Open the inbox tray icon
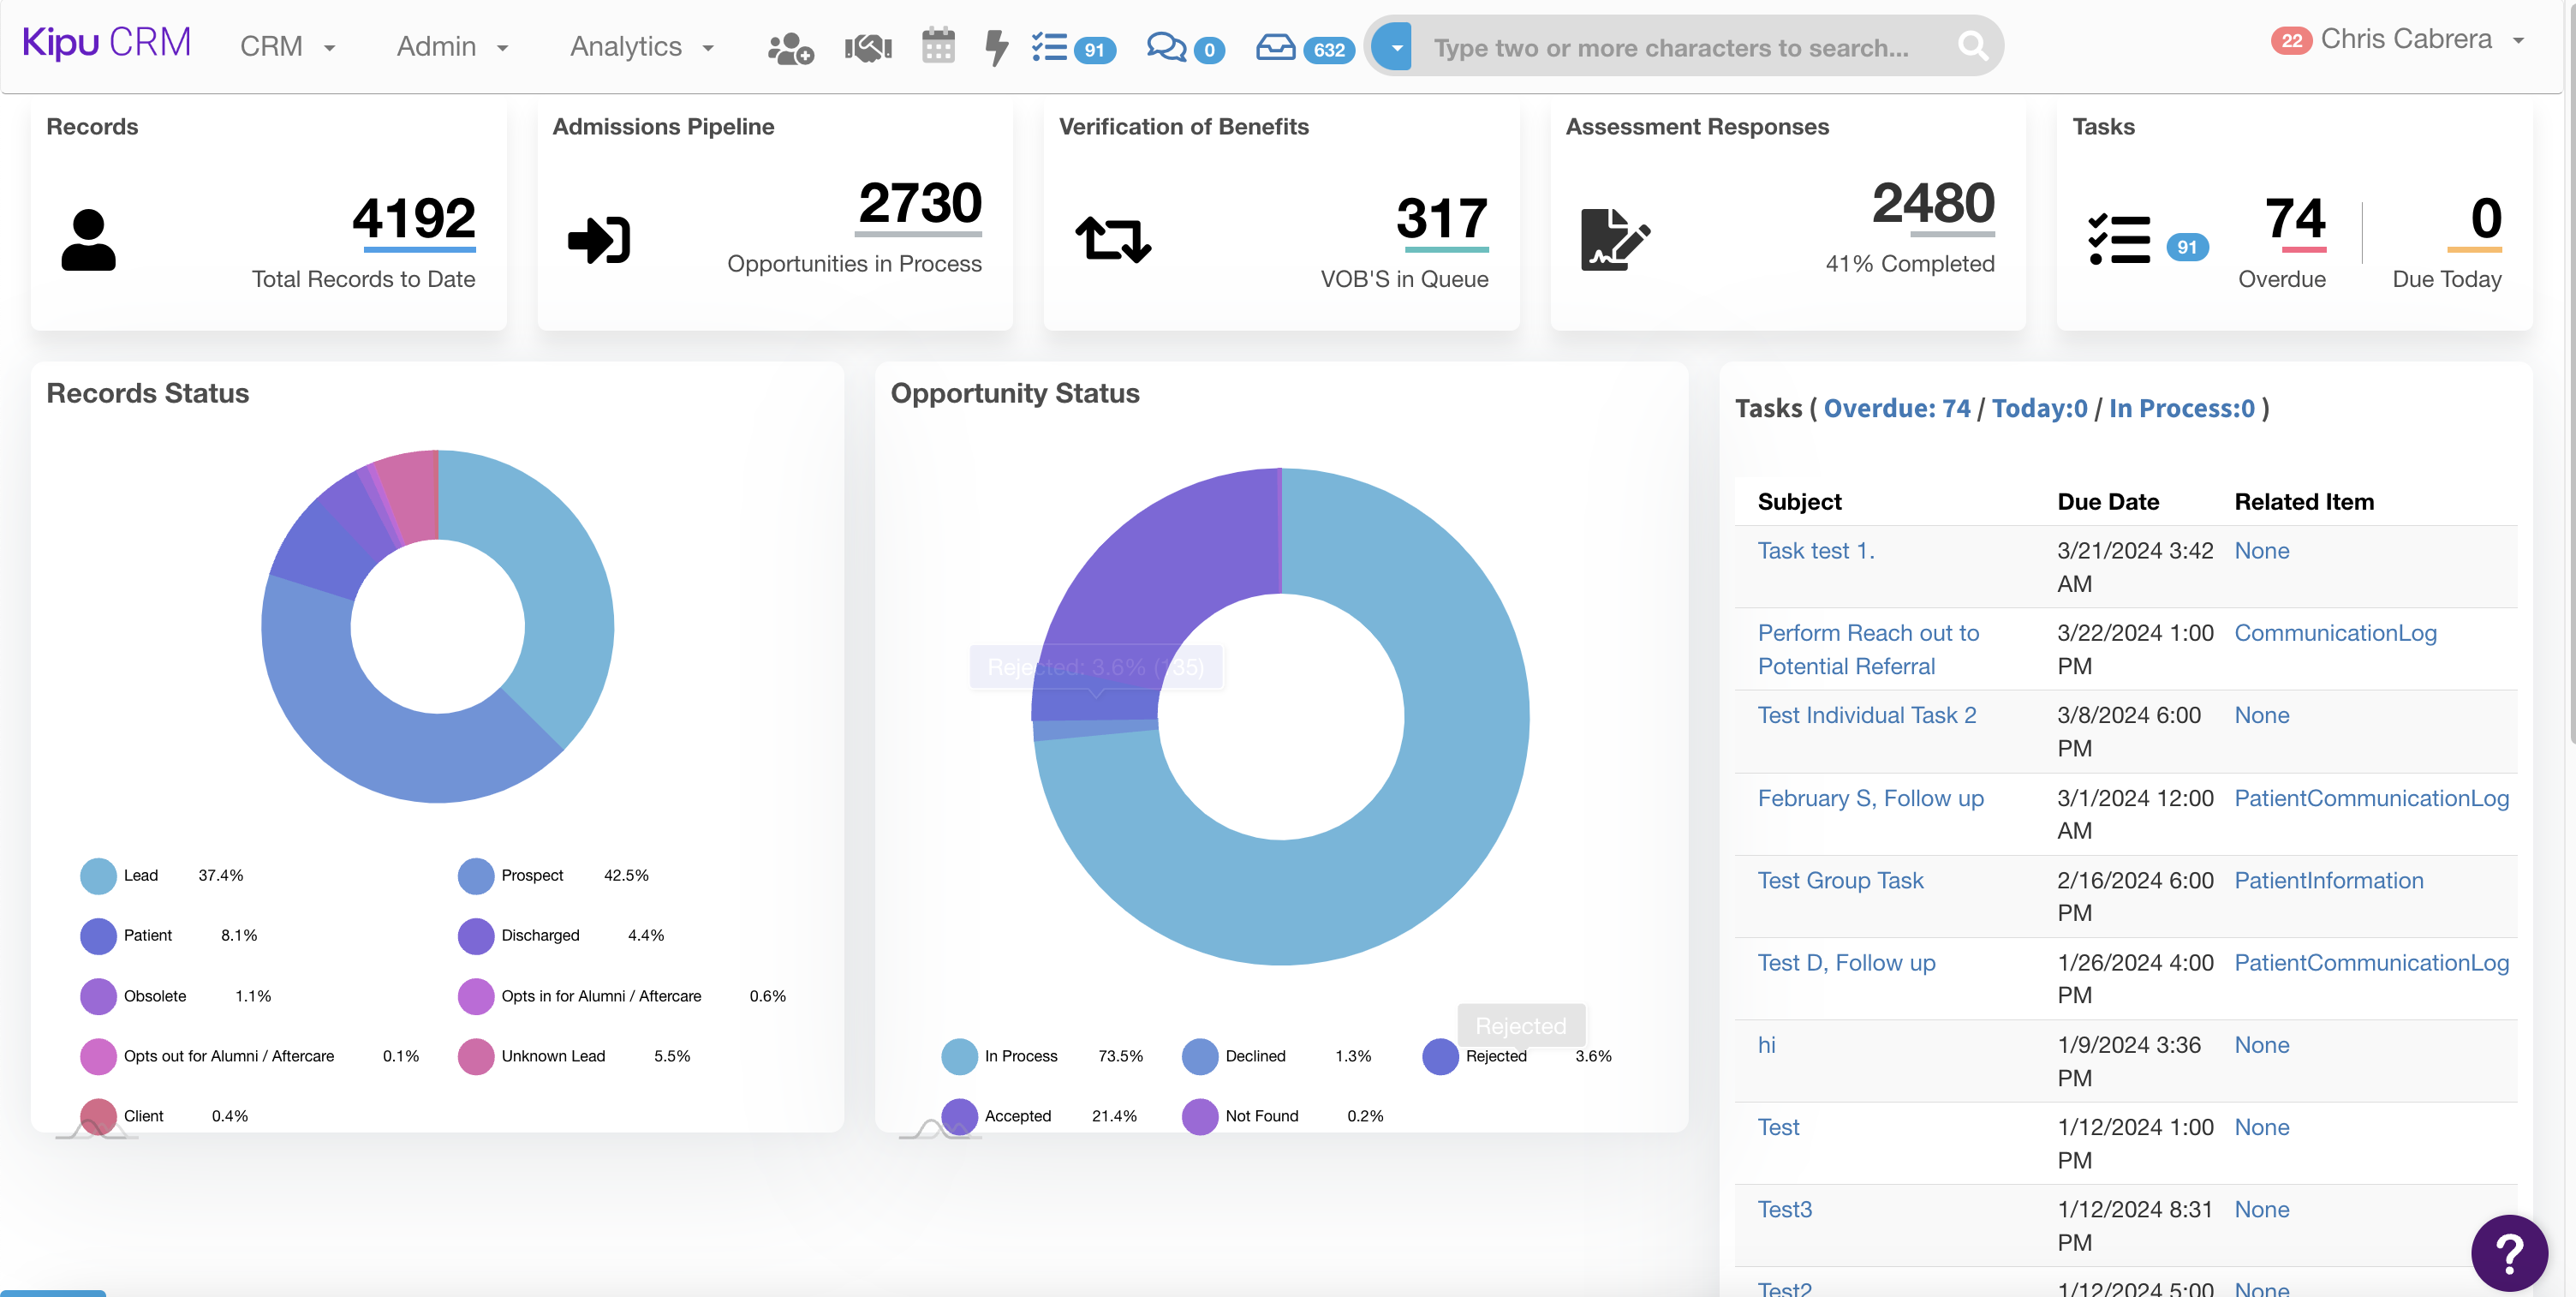 tap(1275, 47)
